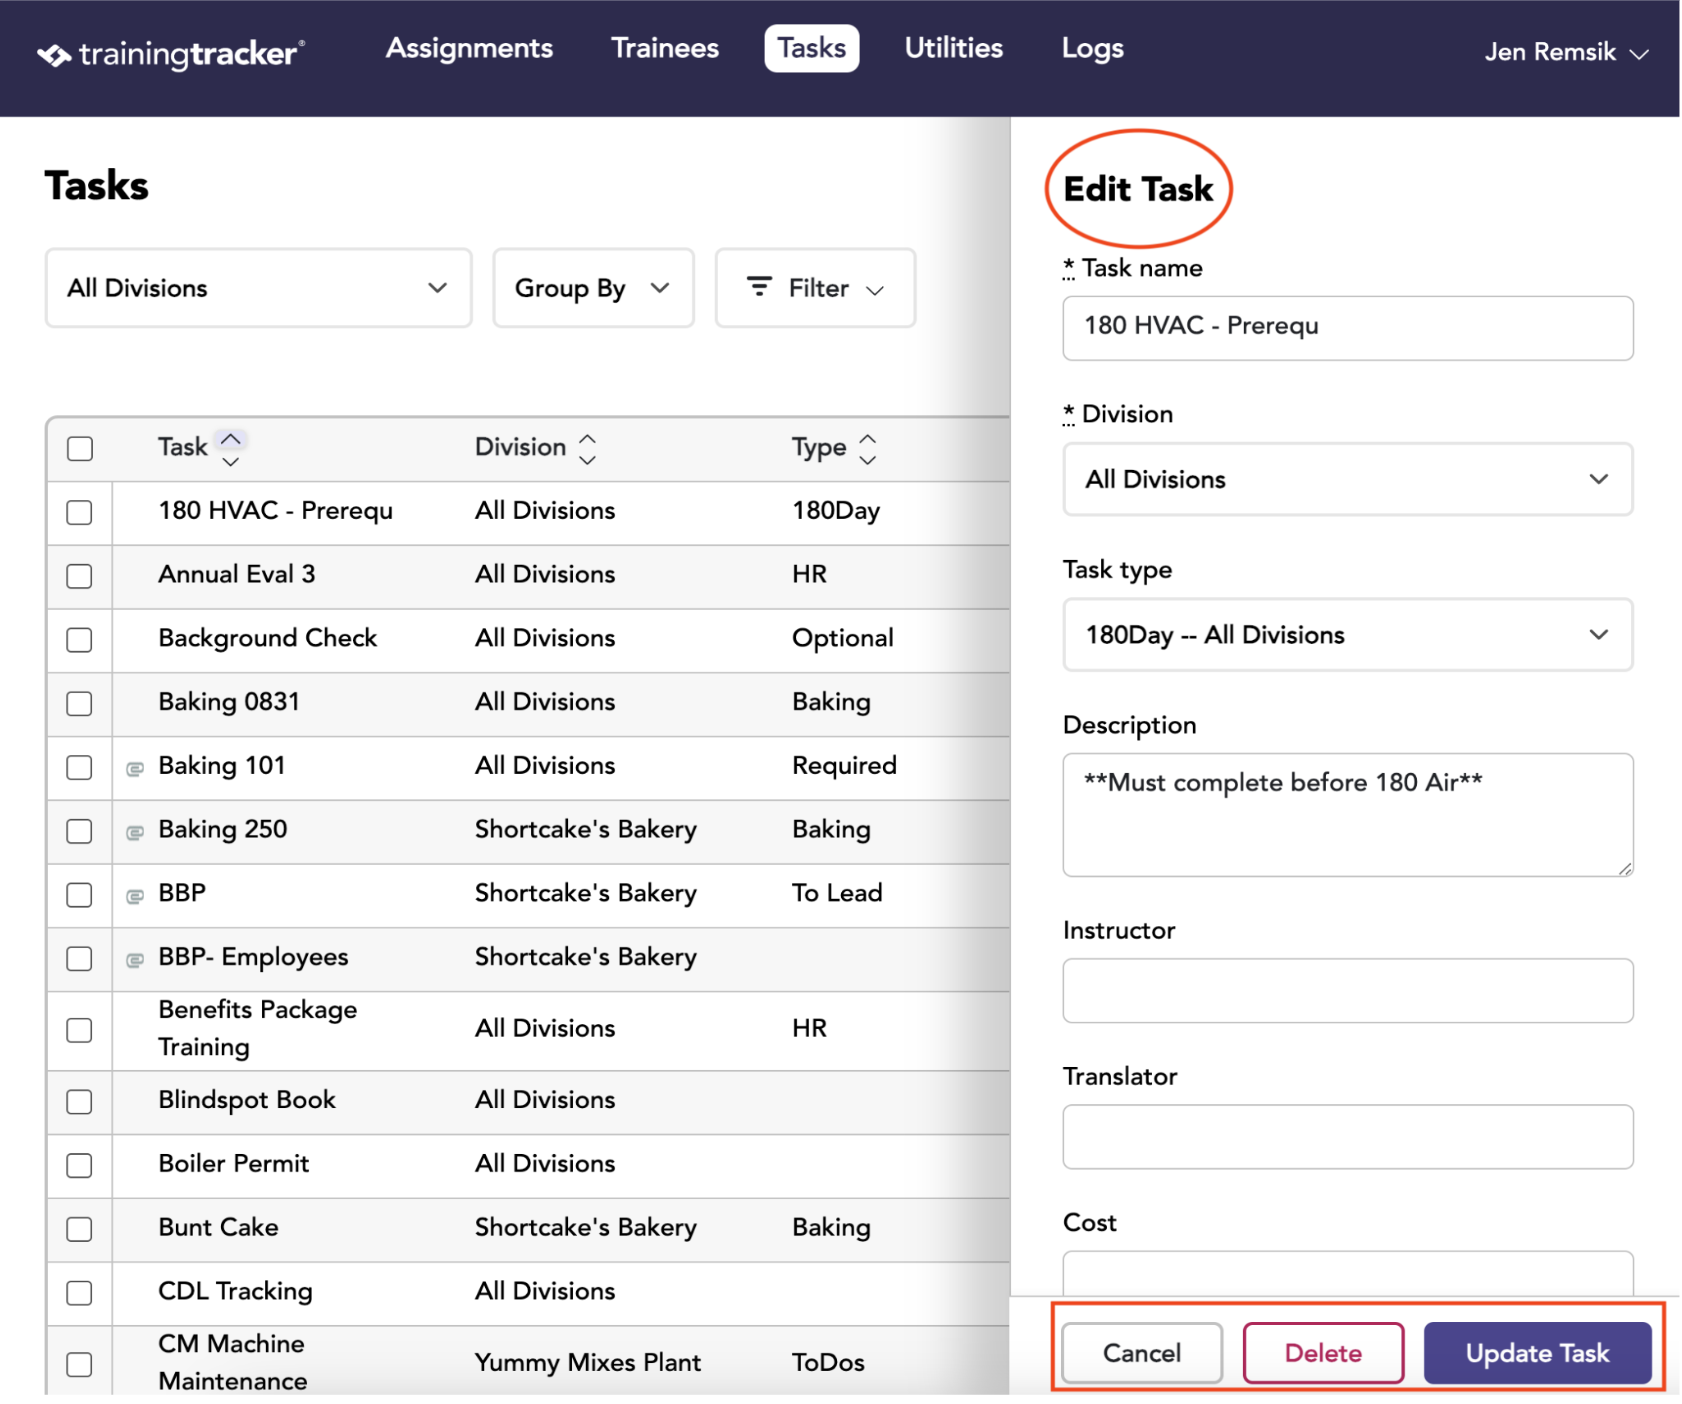This screenshot has width=1682, height=1404.
Task: Sort by Task column arrows
Action: [x=231, y=449]
